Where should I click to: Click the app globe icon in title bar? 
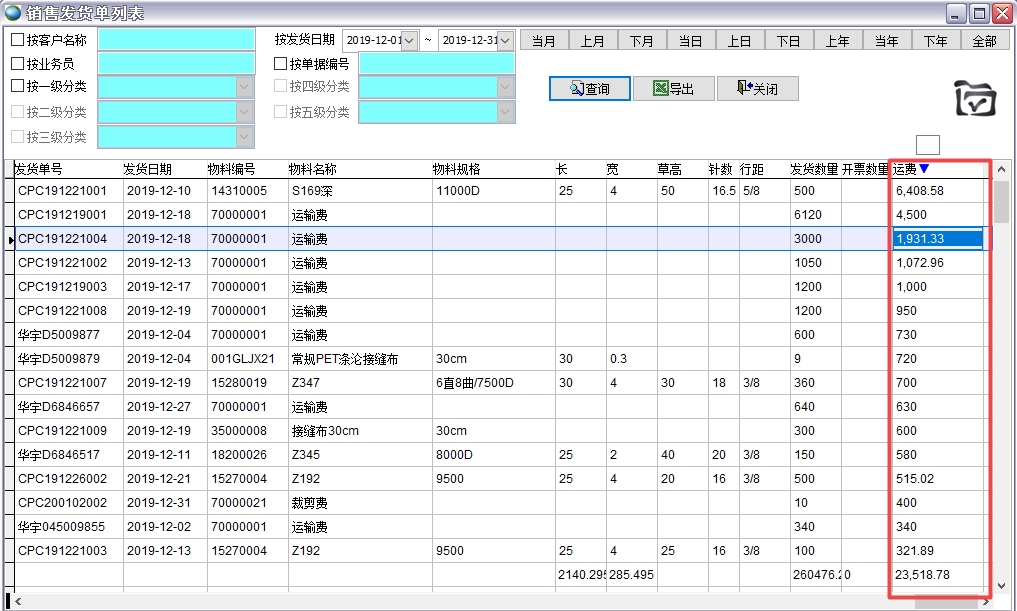tap(13, 13)
